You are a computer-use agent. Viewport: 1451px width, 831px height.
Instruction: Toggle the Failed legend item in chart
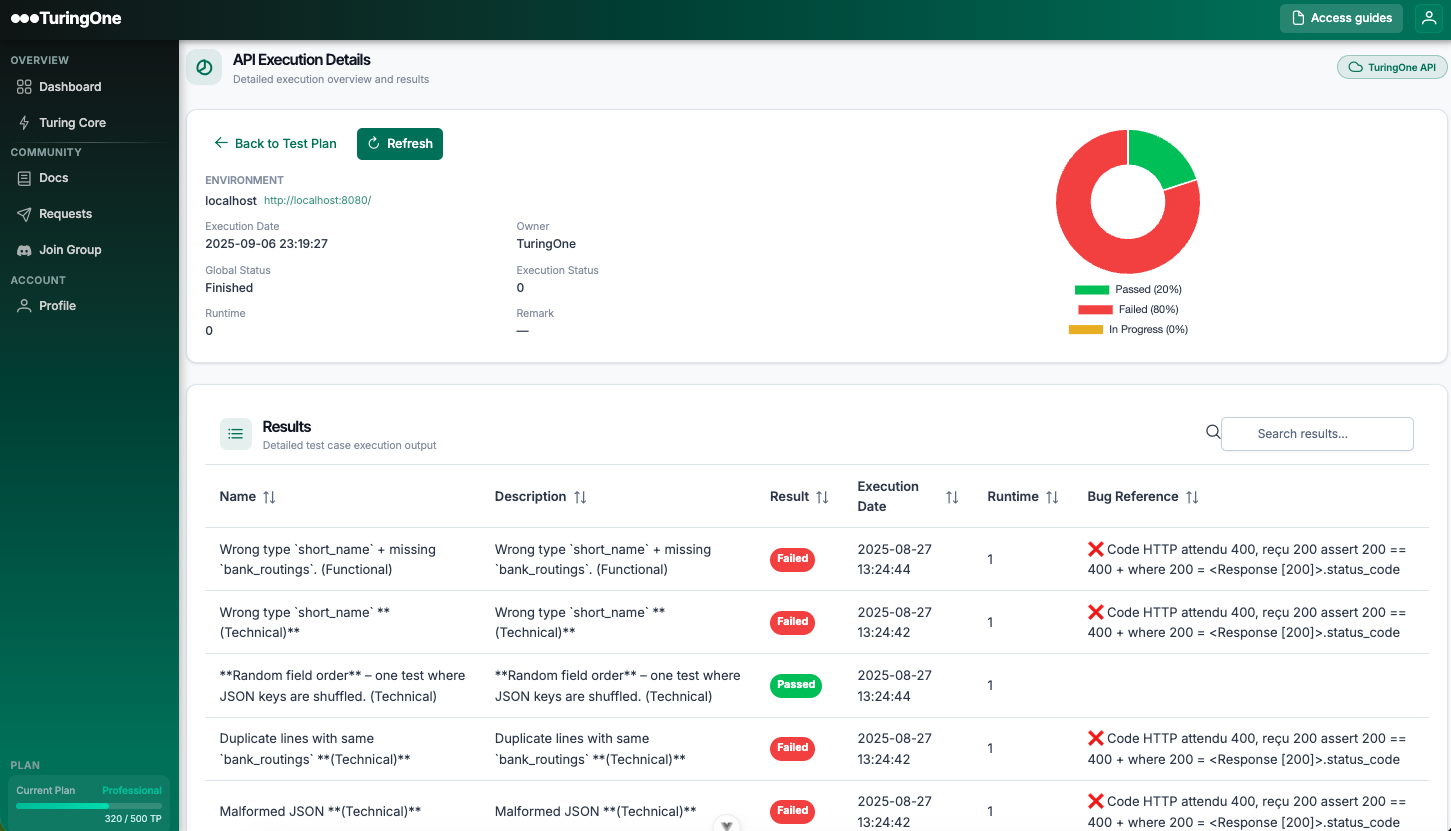(1128, 309)
